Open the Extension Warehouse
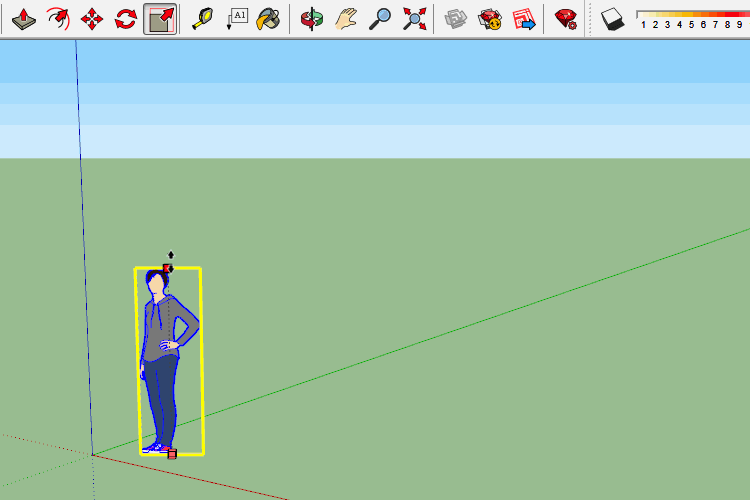 tap(490, 18)
